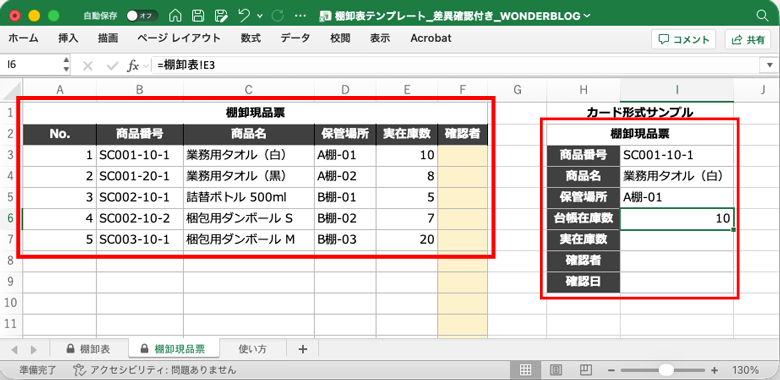Viewport: 780px width, 380px height.
Task: Click the 共有 share button
Action: (x=748, y=40)
